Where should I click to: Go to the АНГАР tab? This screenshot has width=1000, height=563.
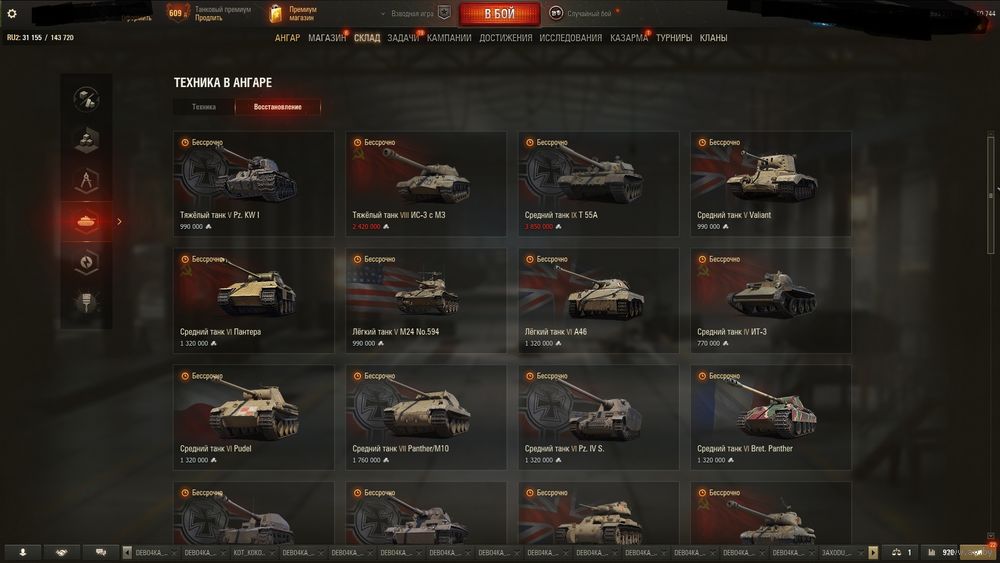click(x=287, y=38)
